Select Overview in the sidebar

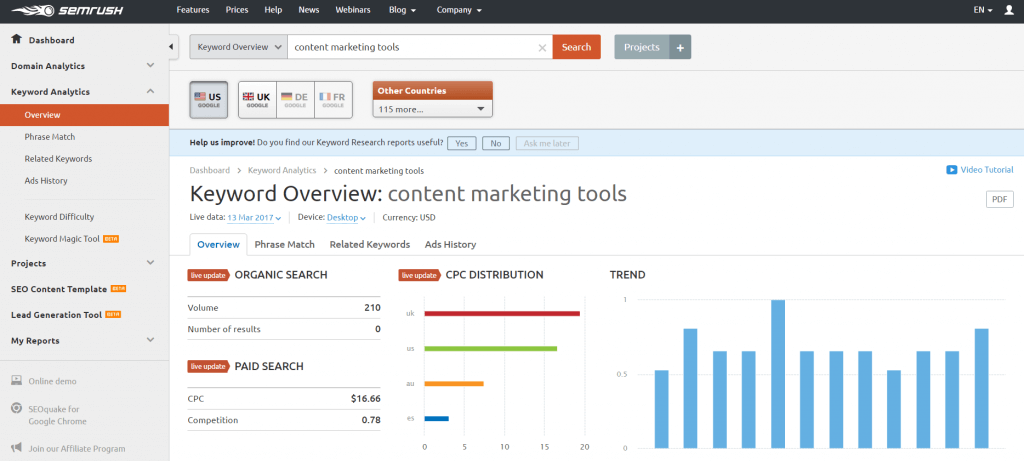point(84,115)
